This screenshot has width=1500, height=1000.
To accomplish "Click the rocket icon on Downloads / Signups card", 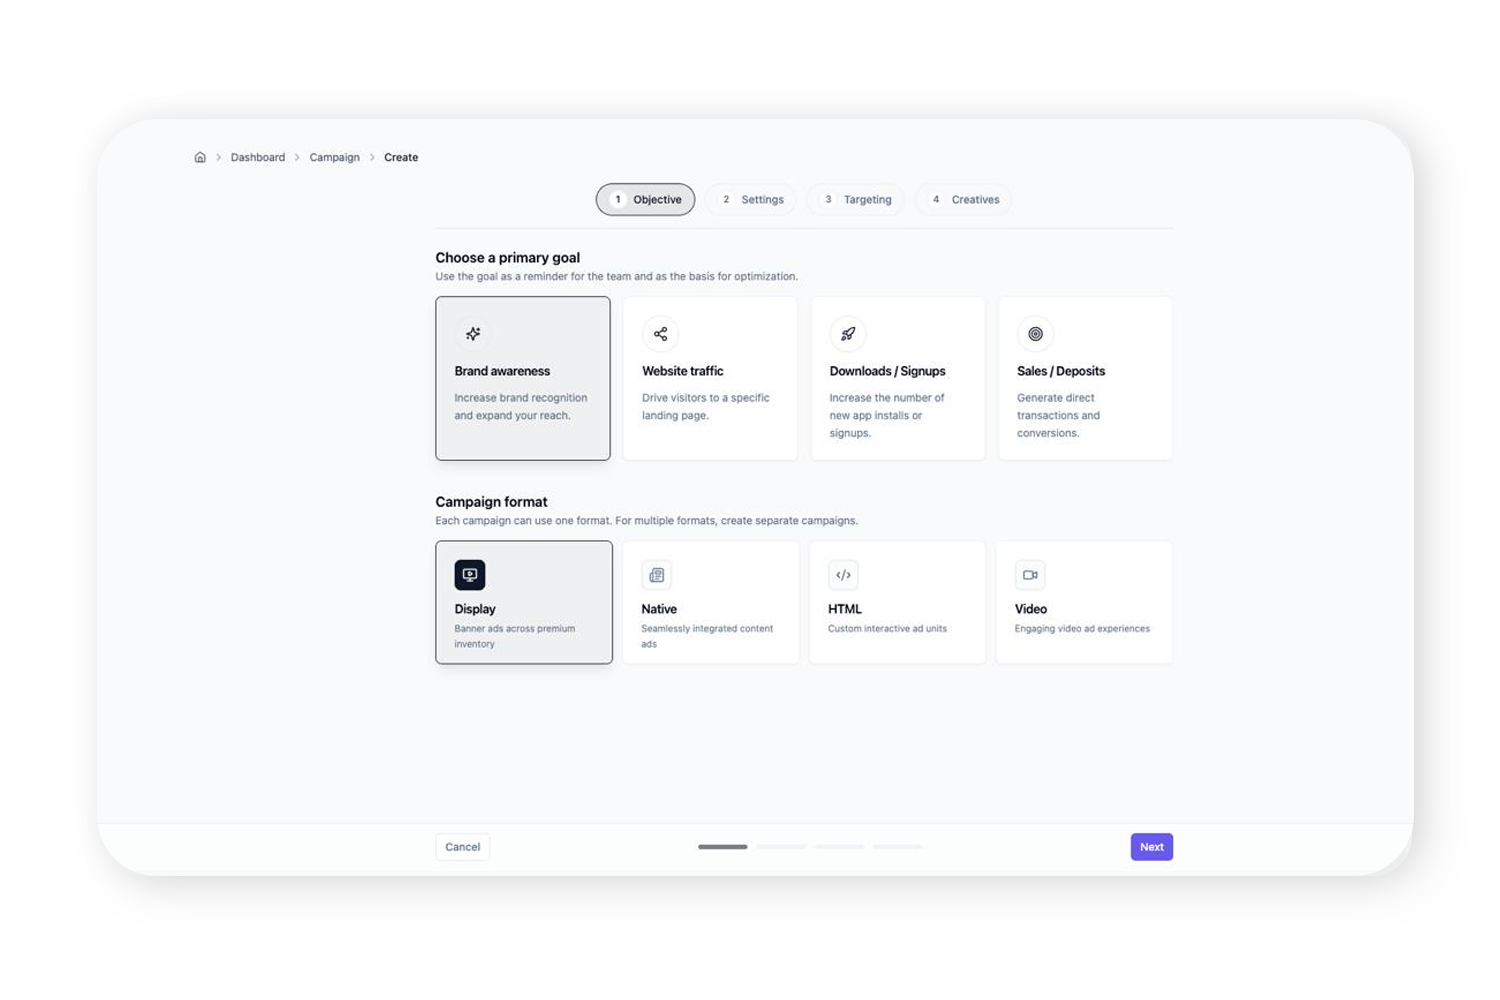I will click(847, 334).
